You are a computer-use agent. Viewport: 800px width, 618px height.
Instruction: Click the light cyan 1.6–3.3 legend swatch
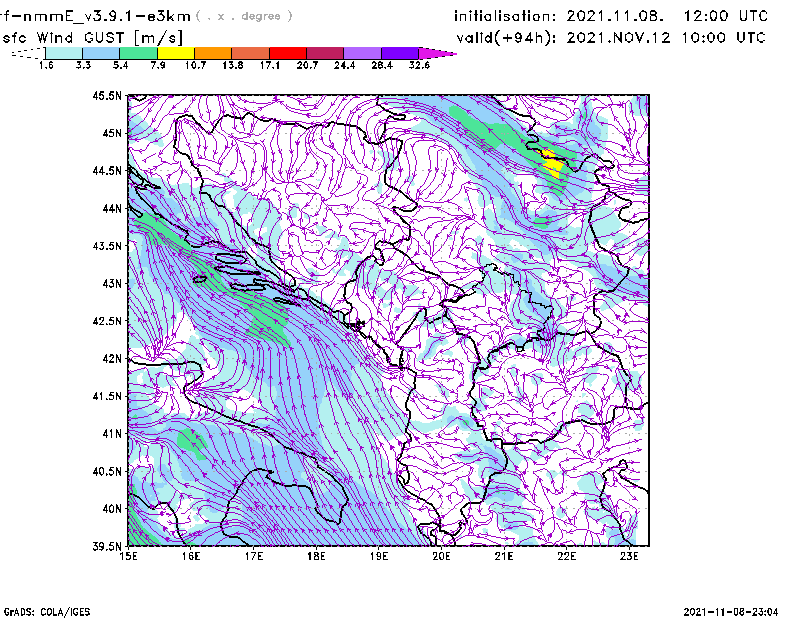coord(64,53)
